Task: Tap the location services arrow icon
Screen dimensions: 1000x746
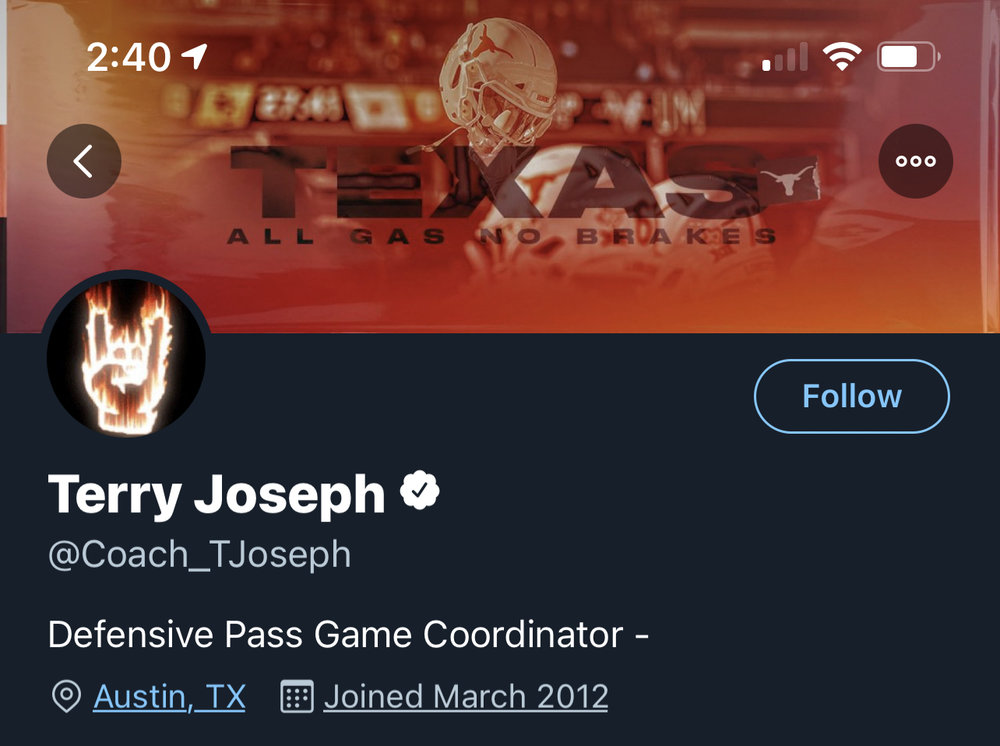Action: point(192,58)
